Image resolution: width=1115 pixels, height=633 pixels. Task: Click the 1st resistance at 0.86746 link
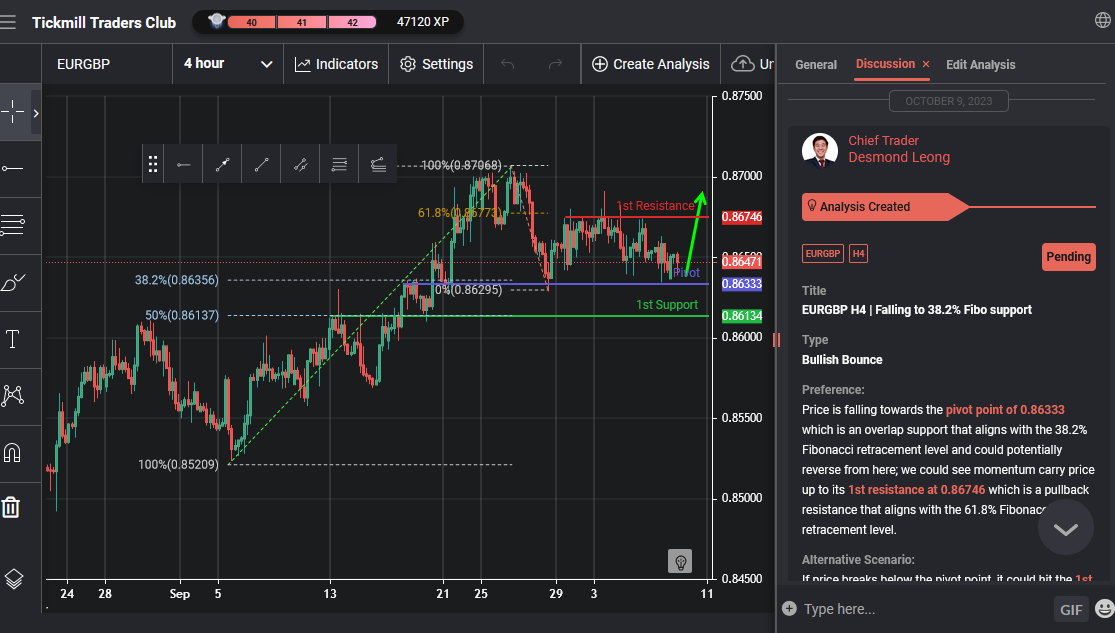(917, 490)
